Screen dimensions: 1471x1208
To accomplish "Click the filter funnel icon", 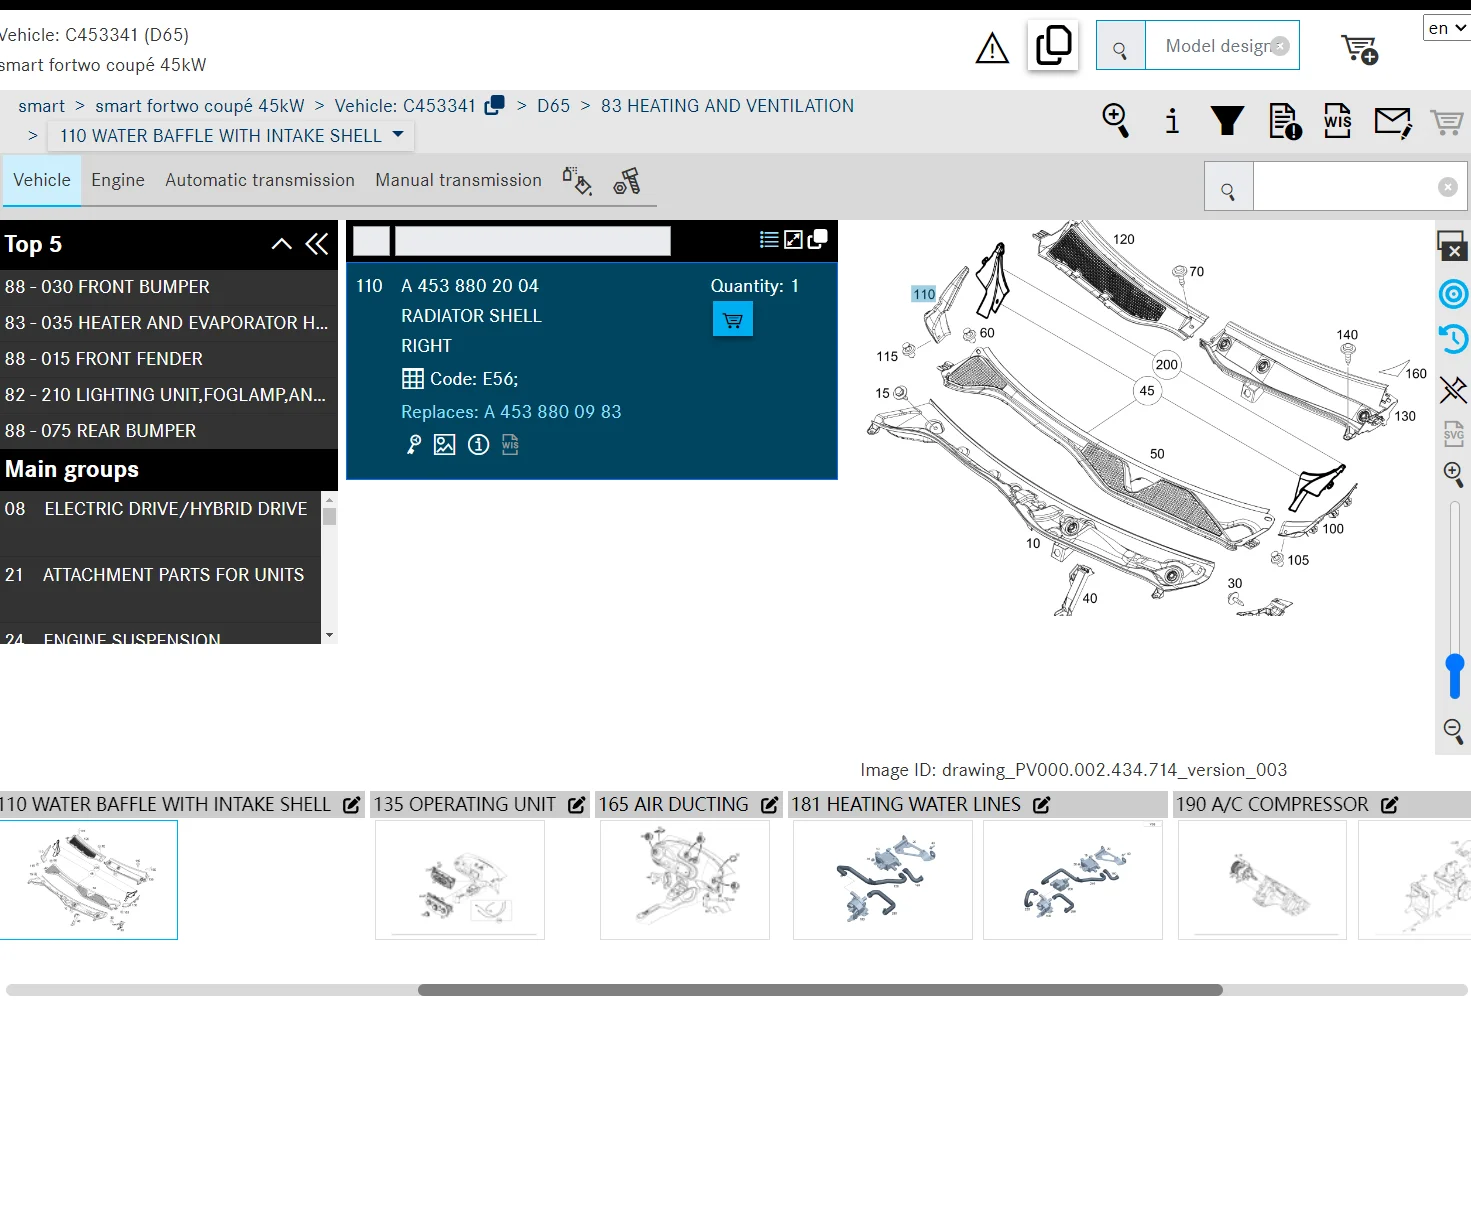I will pyautogui.click(x=1227, y=121).
